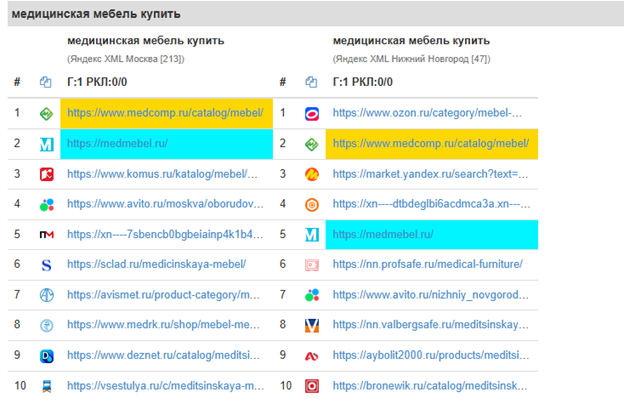The width and height of the screenshot is (624, 415).
Task: Open the ozon.ru category link
Action: point(428,113)
